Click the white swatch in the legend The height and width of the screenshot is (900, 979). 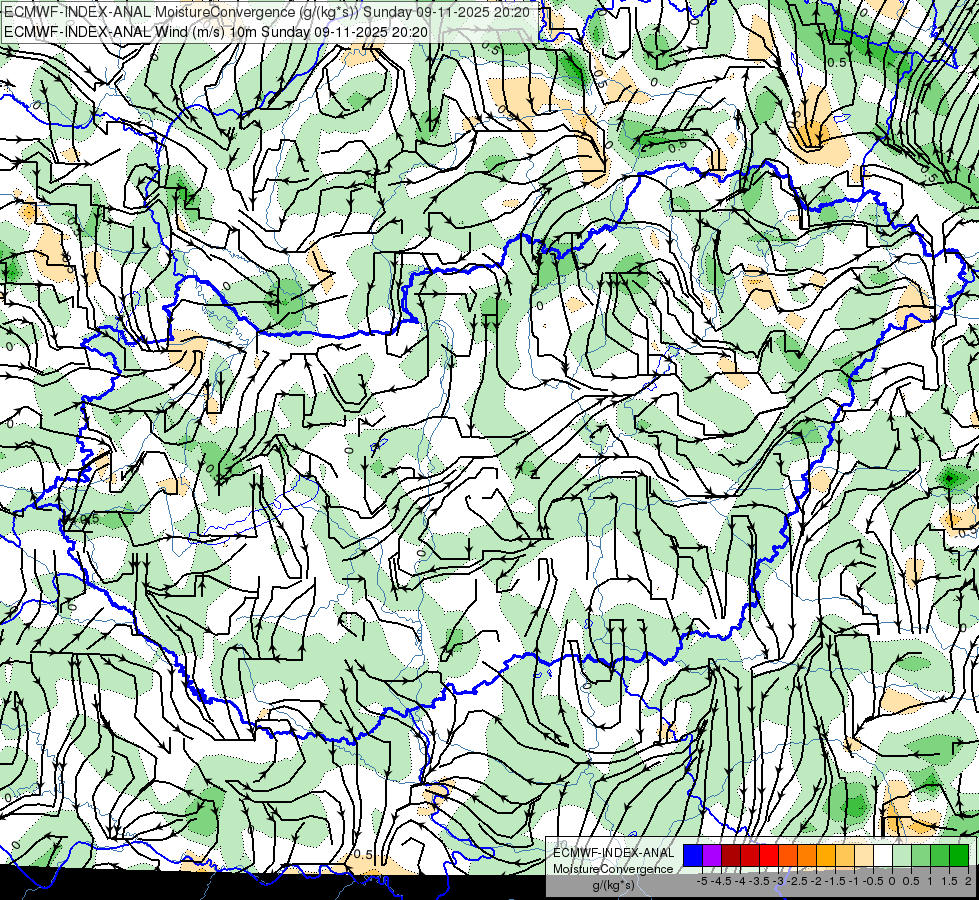click(883, 855)
